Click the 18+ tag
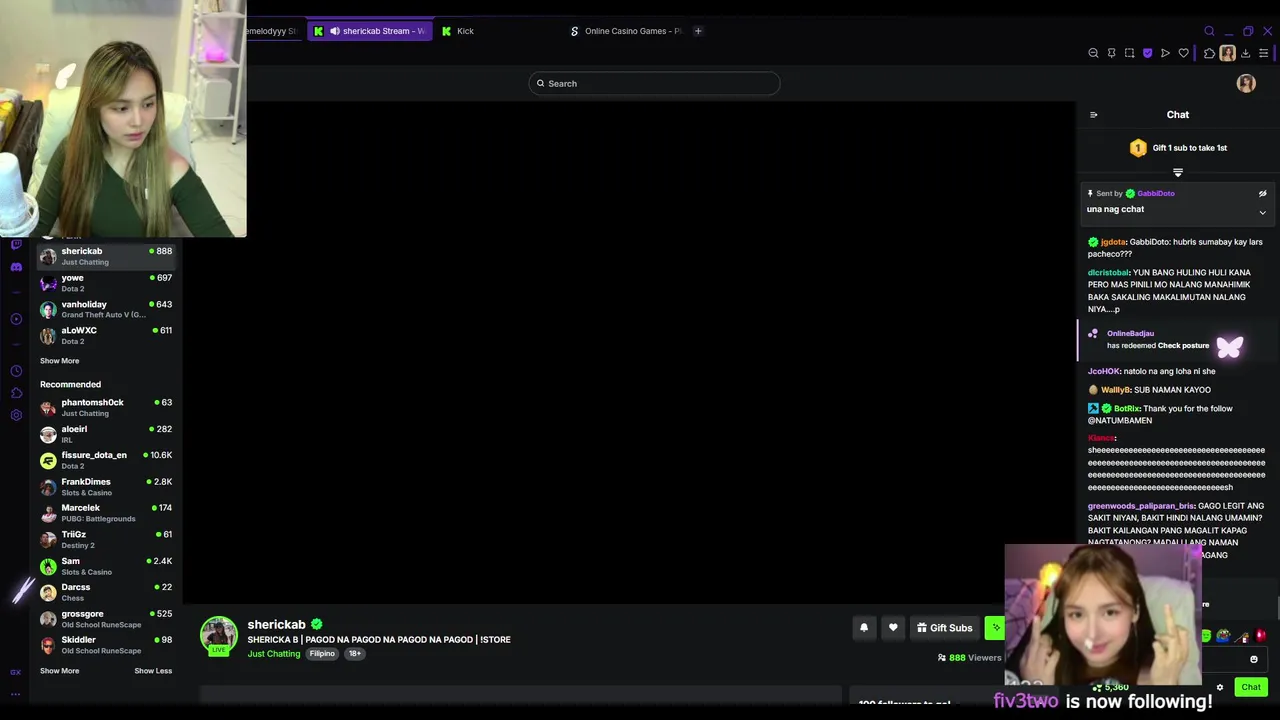This screenshot has width=1280, height=720. coord(354,654)
